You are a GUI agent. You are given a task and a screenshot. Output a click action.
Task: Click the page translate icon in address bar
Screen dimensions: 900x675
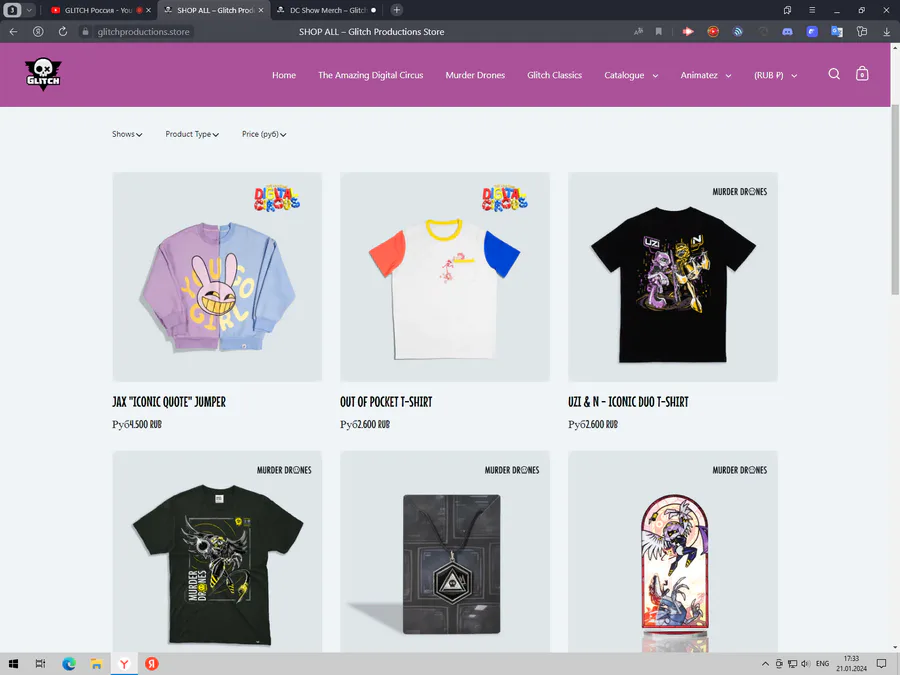(x=638, y=32)
